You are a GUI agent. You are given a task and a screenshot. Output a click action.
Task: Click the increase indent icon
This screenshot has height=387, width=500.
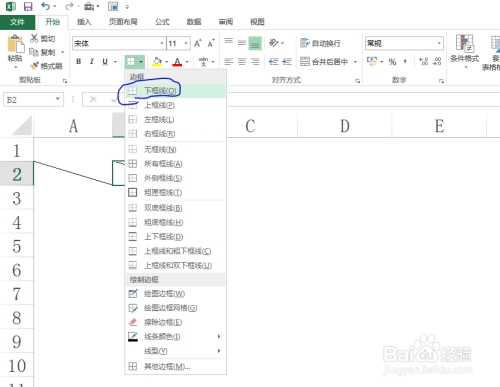coord(287,62)
